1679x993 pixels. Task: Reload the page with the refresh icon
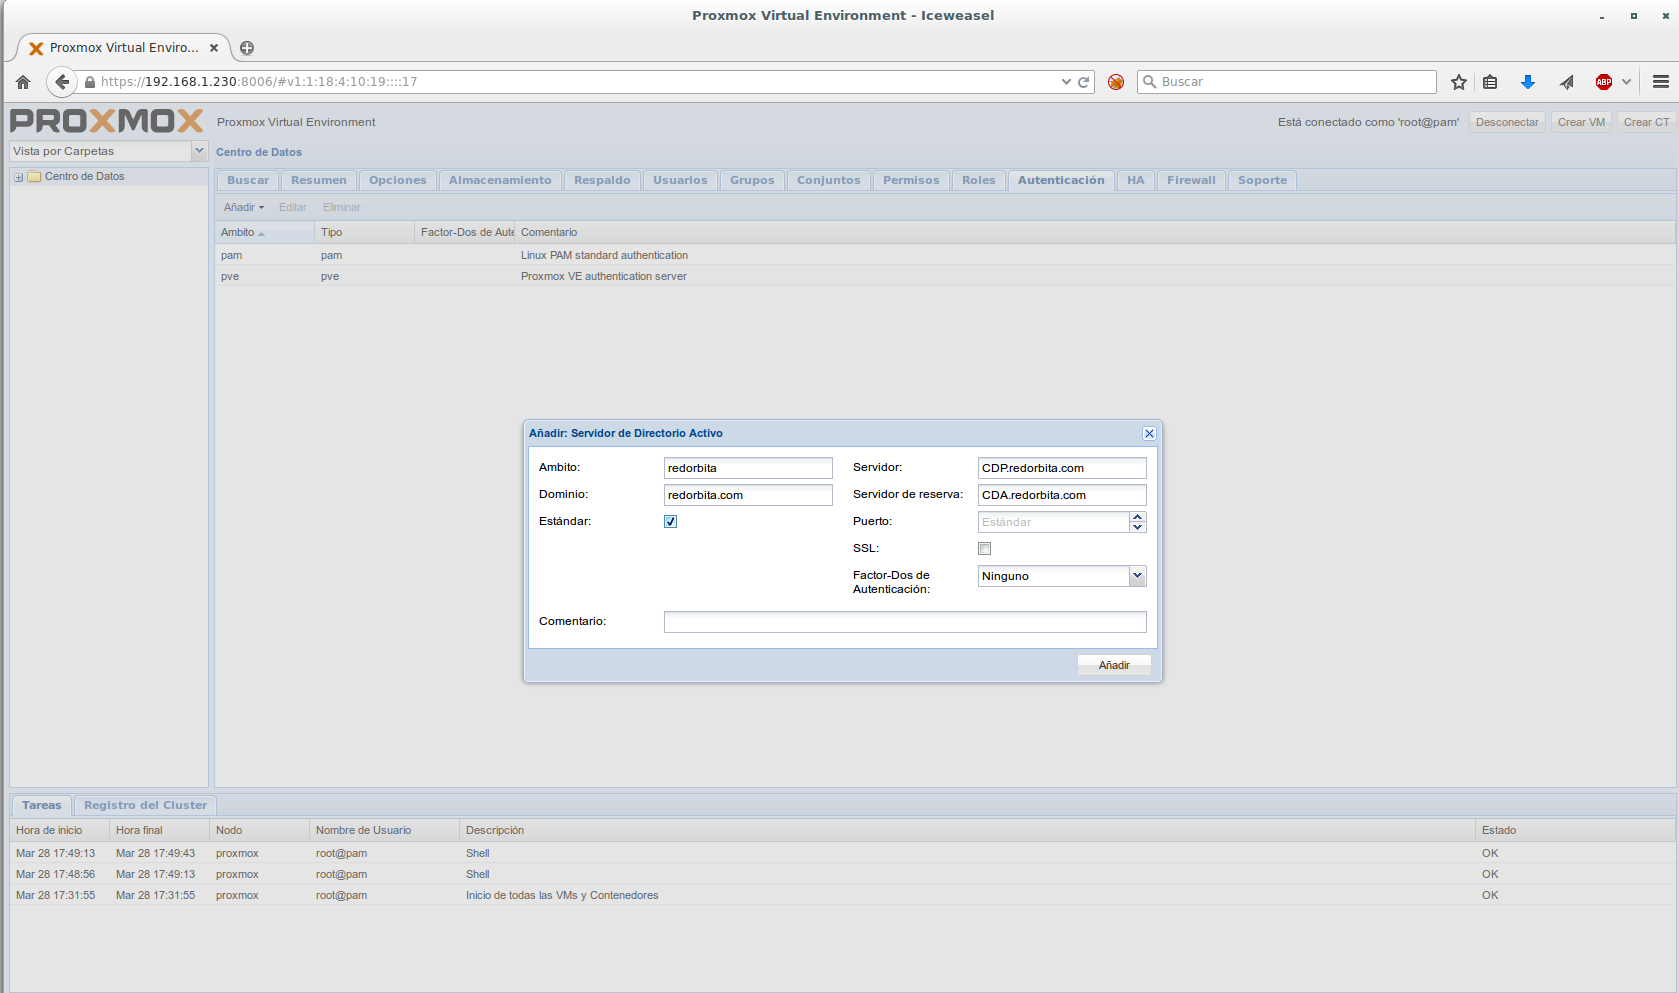pyautogui.click(x=1083, y=82)
